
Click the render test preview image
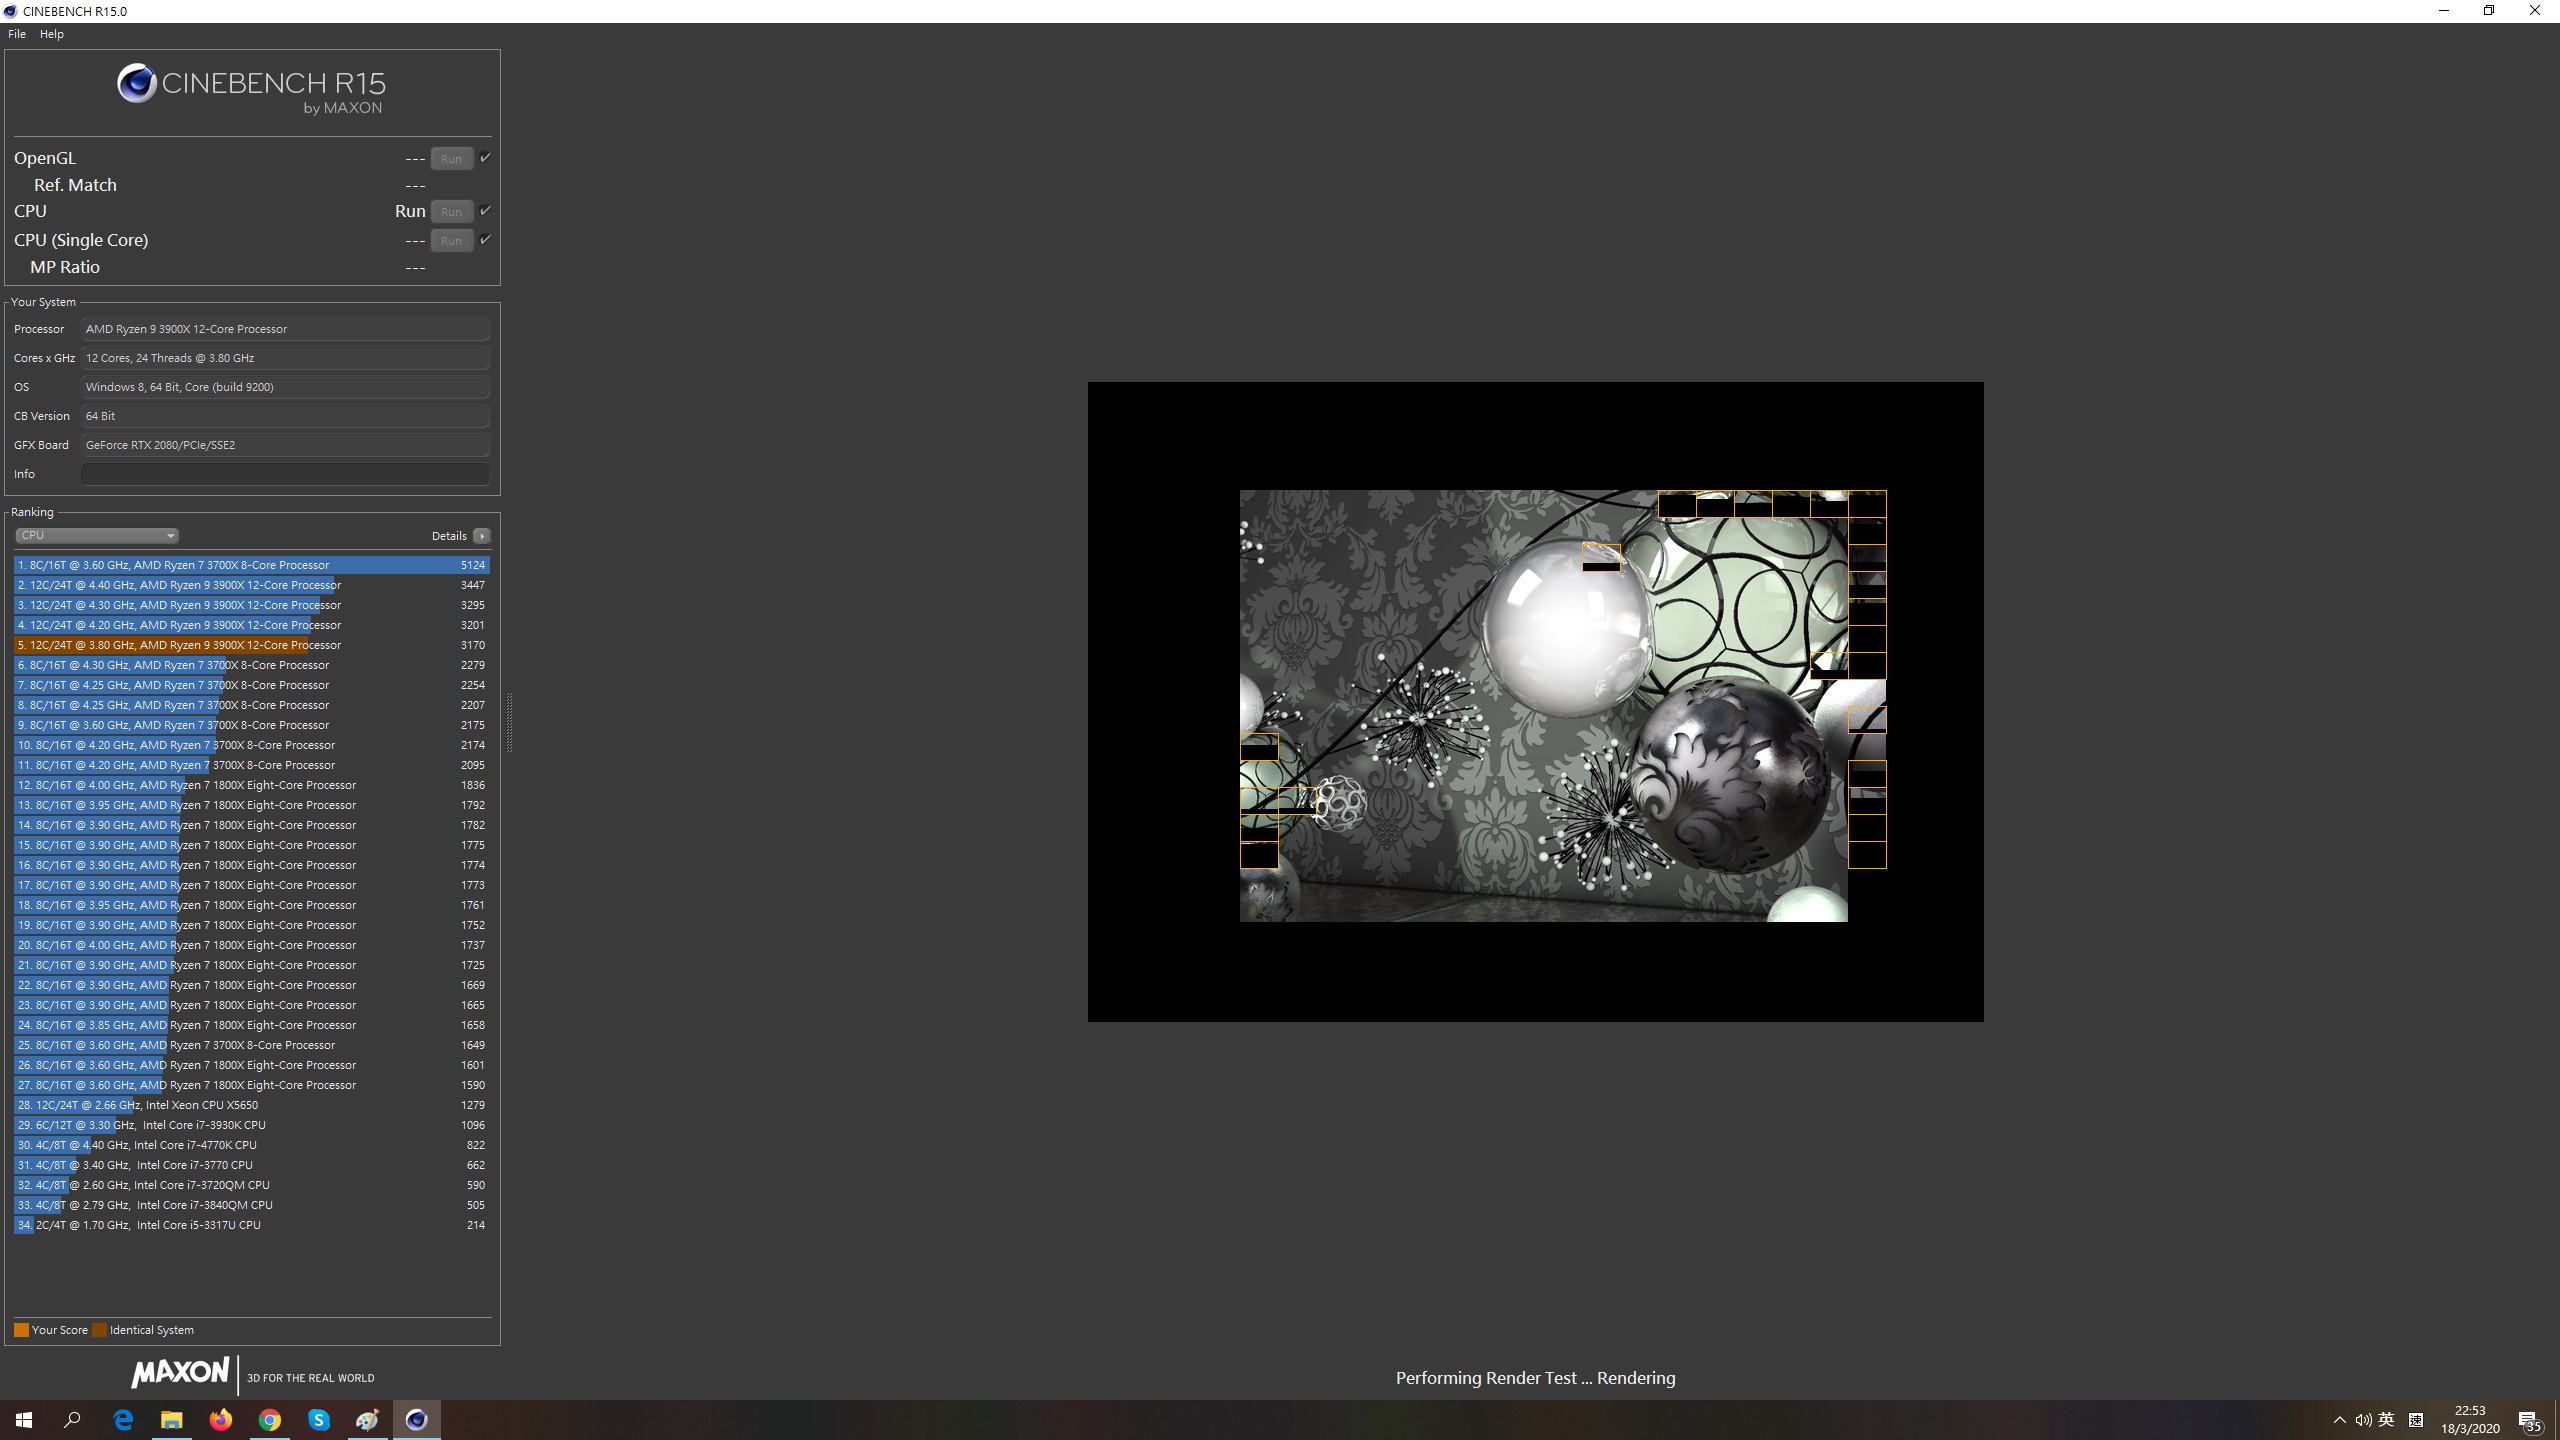1535,702
